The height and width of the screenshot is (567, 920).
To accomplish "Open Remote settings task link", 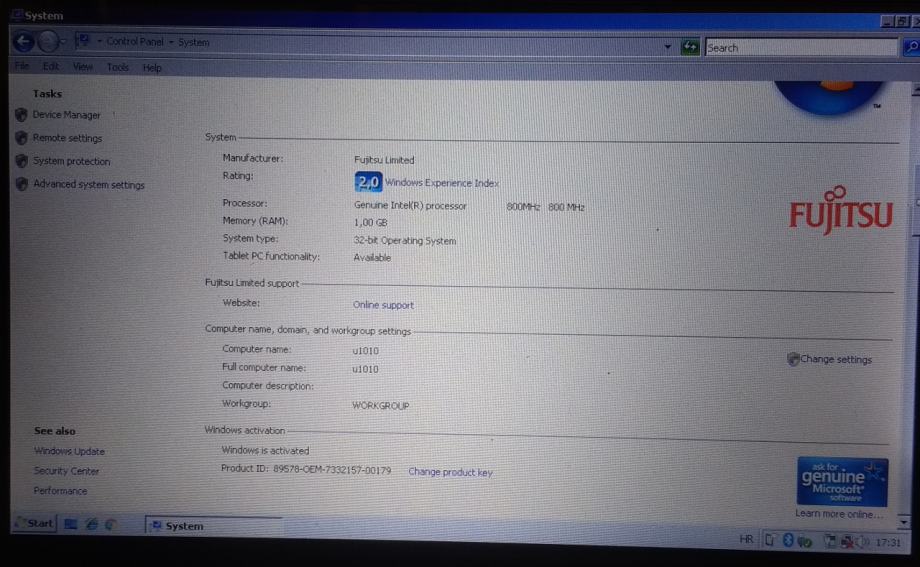I will tap(67, 138).
